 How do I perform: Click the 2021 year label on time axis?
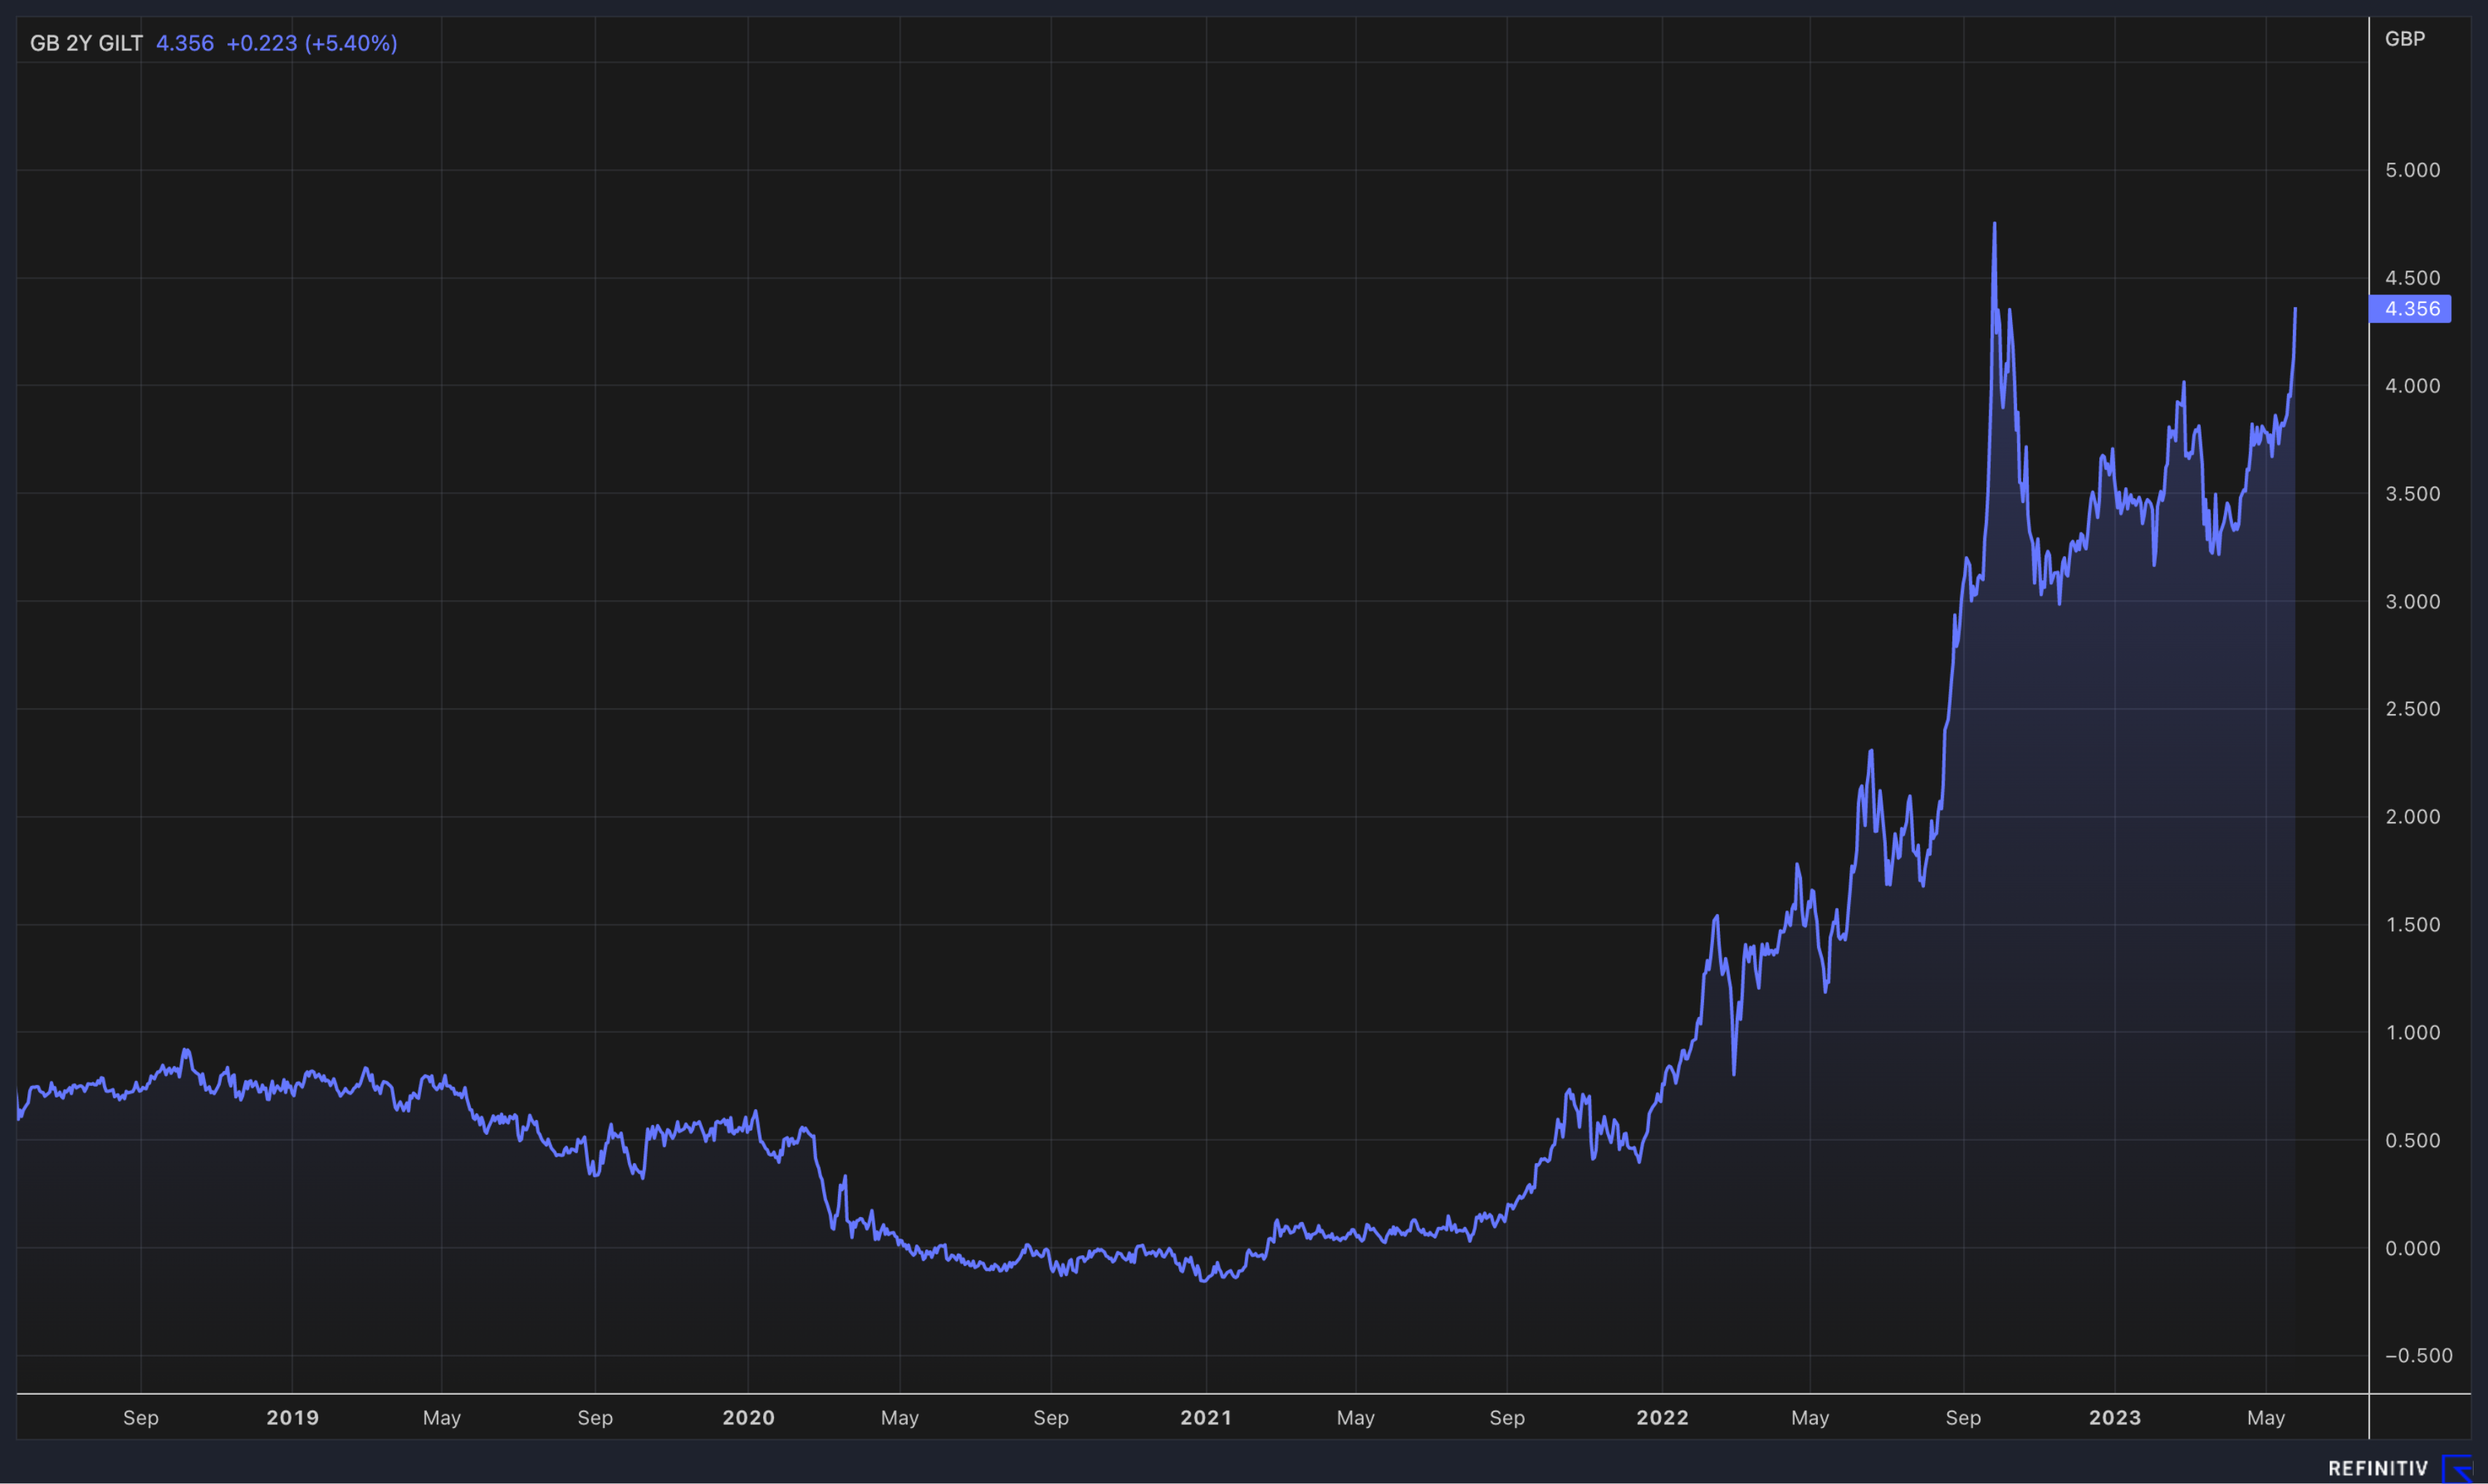pyautogui.click(x=1206, y=1418)
